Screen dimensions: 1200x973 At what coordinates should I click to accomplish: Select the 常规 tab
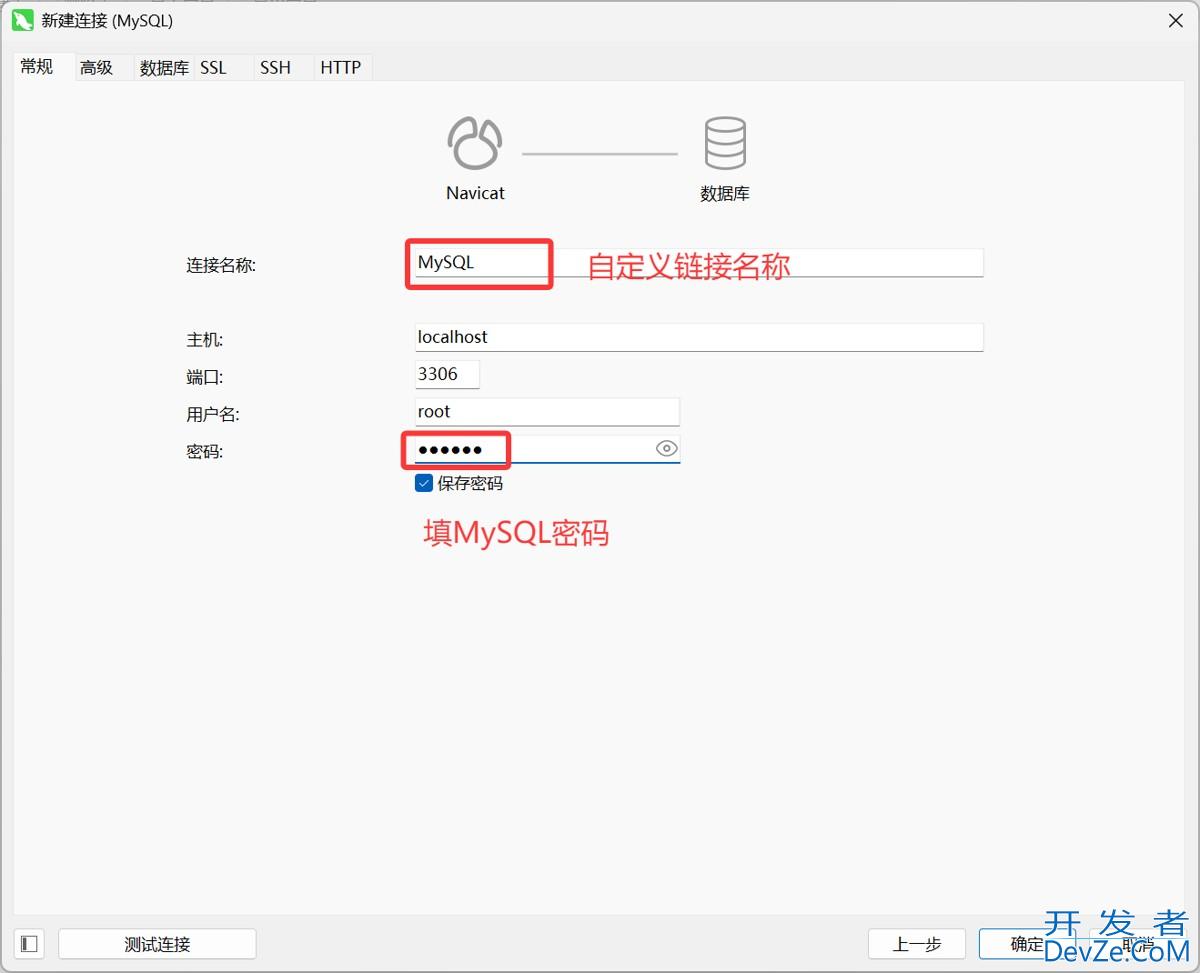[37, 67]
